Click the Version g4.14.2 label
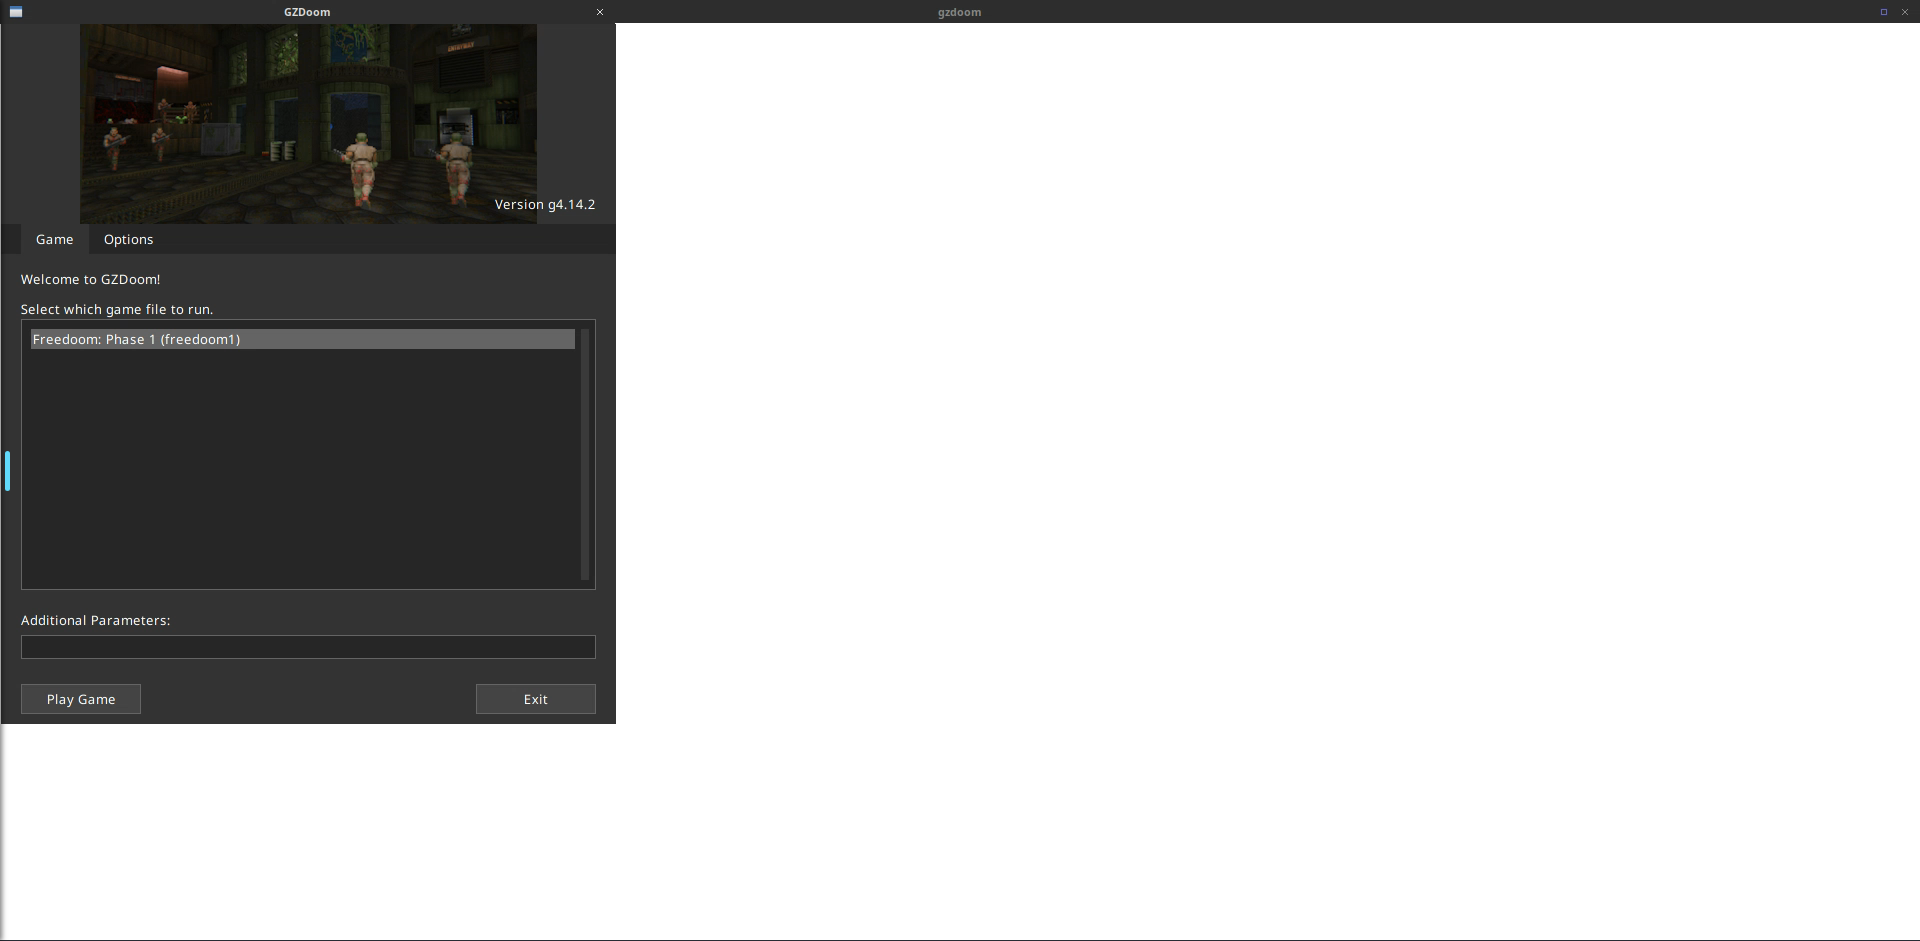The height and width of the screenshot is (941, 1920). coord(545,204)
